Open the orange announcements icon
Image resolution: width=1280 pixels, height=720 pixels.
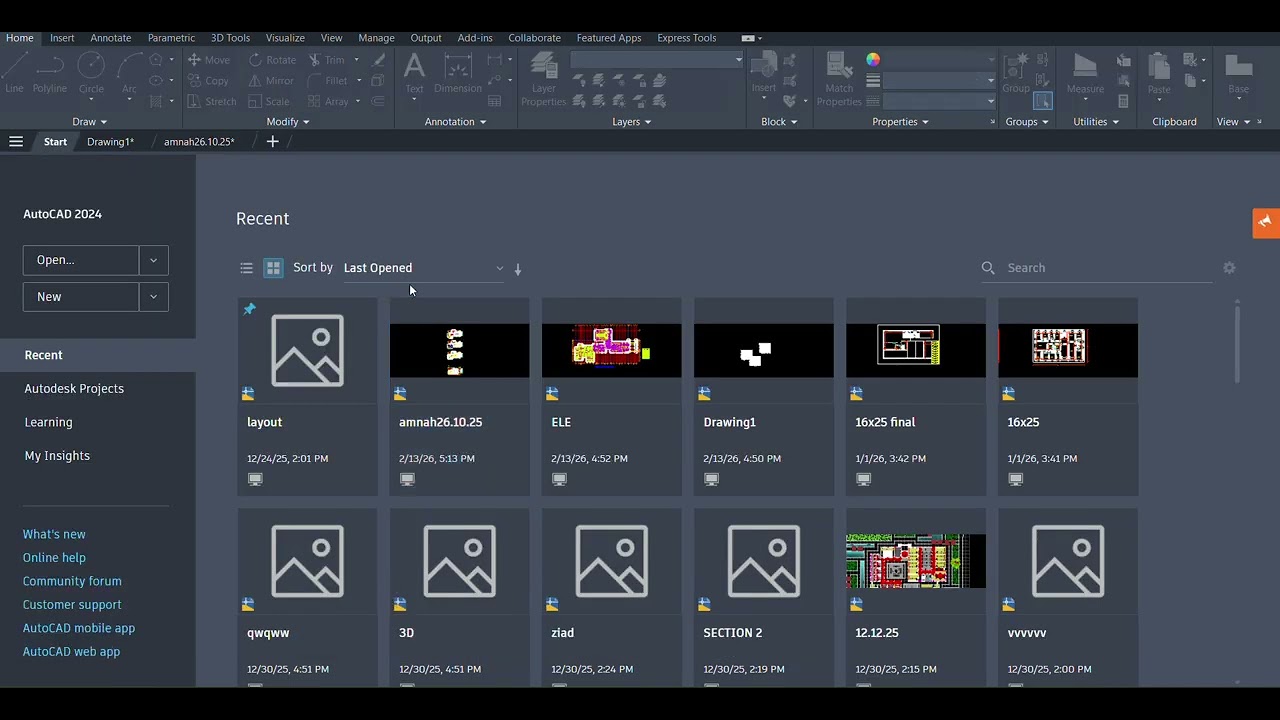(x=1265, y=222)
